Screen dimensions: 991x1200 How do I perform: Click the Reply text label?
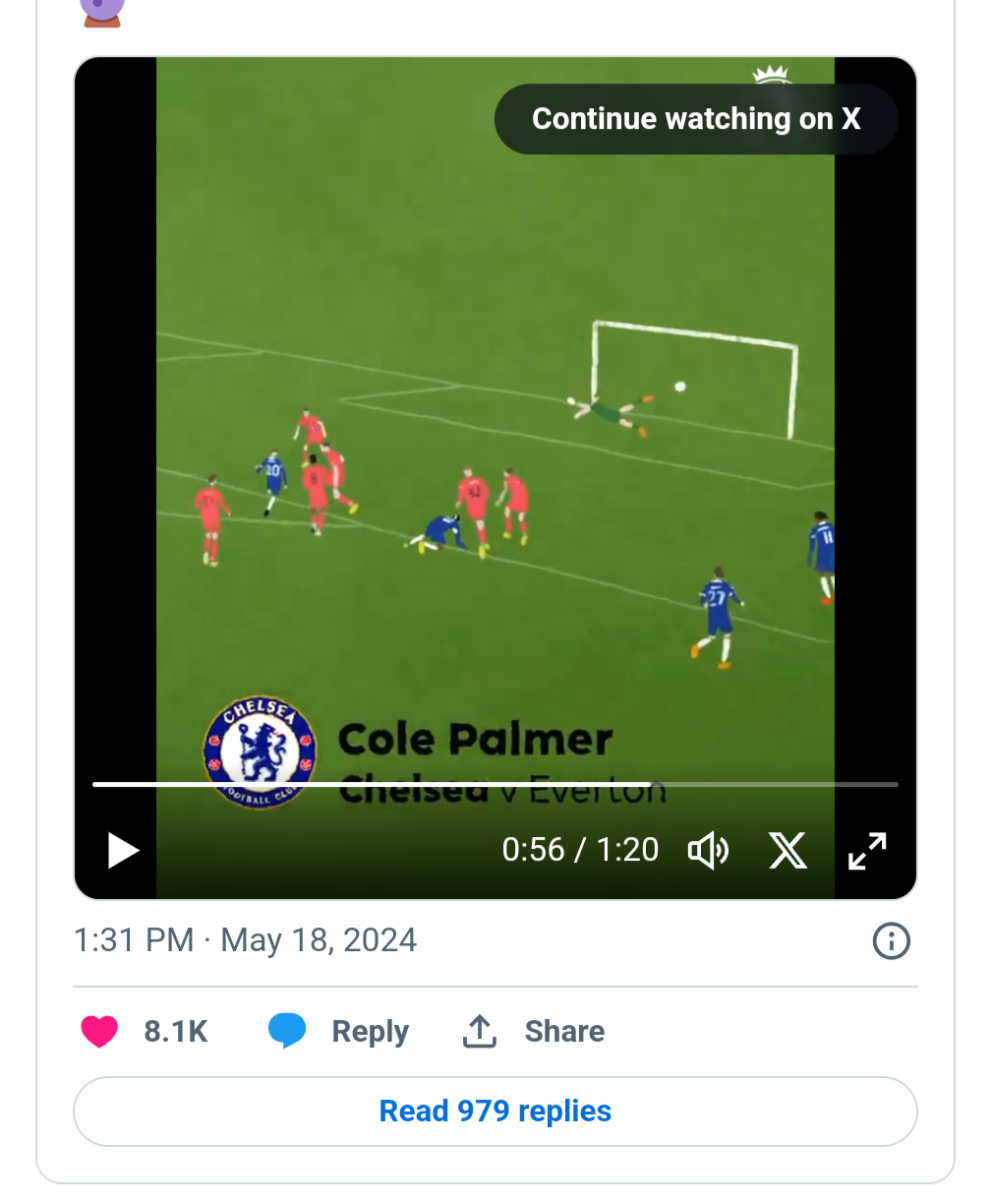(x=370, y=1031)
